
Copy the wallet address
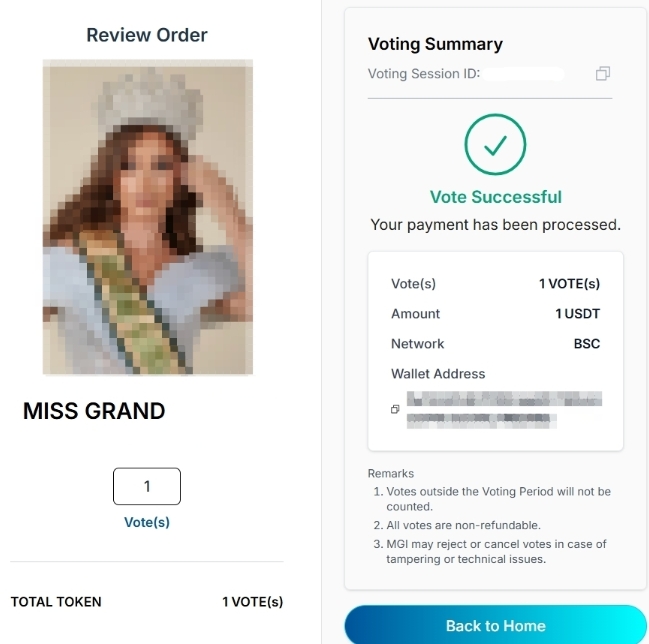(x=395, y=409)
